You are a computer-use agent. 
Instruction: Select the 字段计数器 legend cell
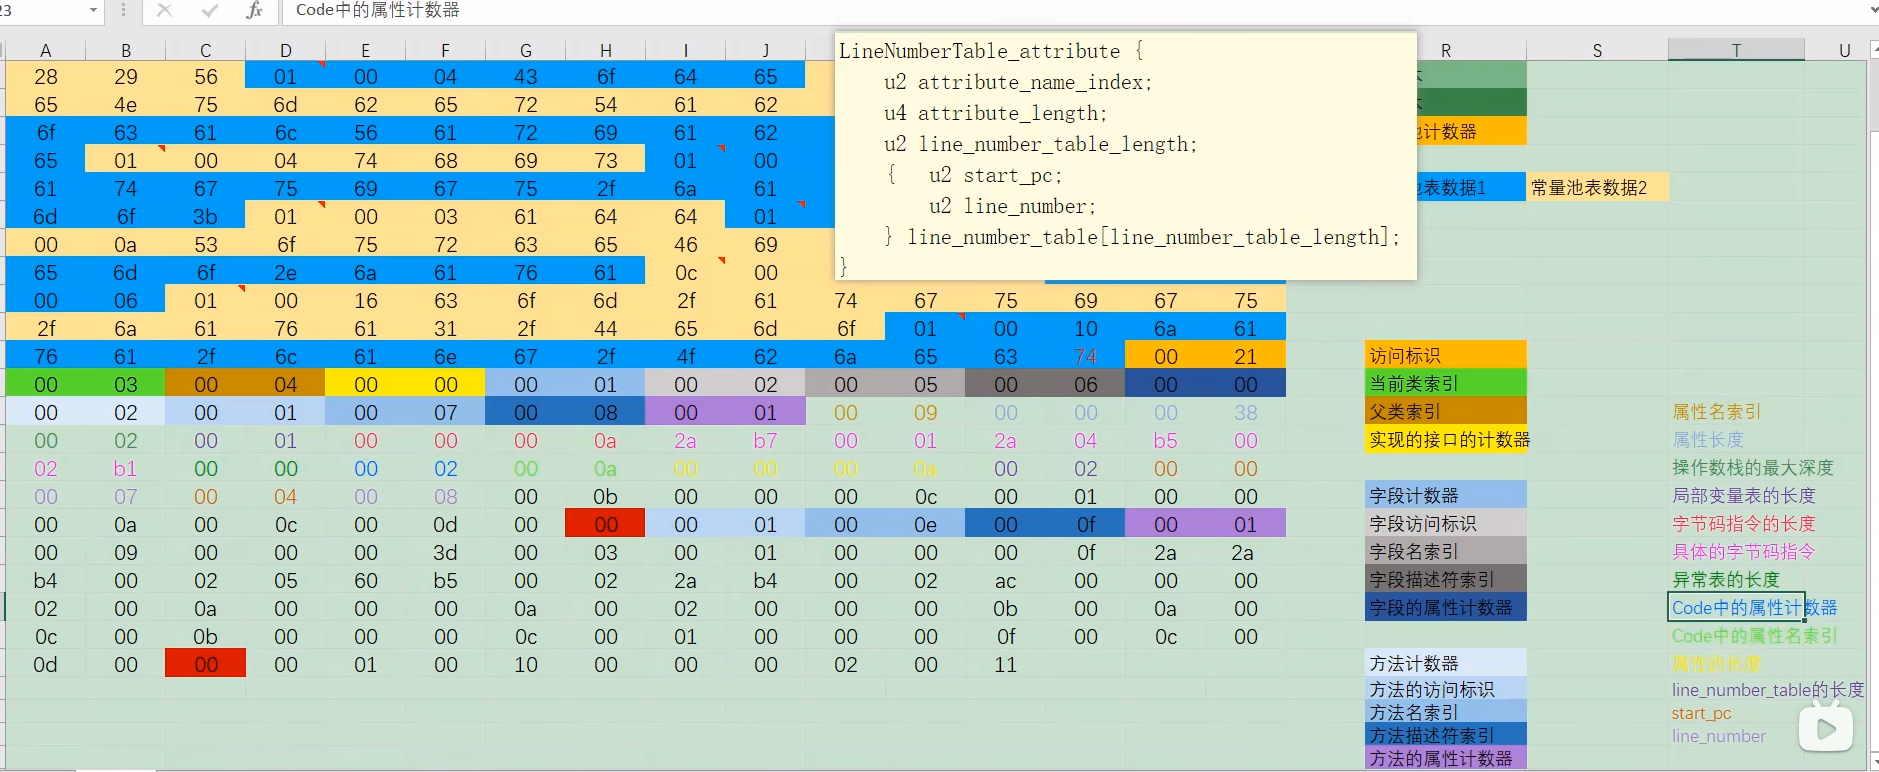click(1446, 495)
